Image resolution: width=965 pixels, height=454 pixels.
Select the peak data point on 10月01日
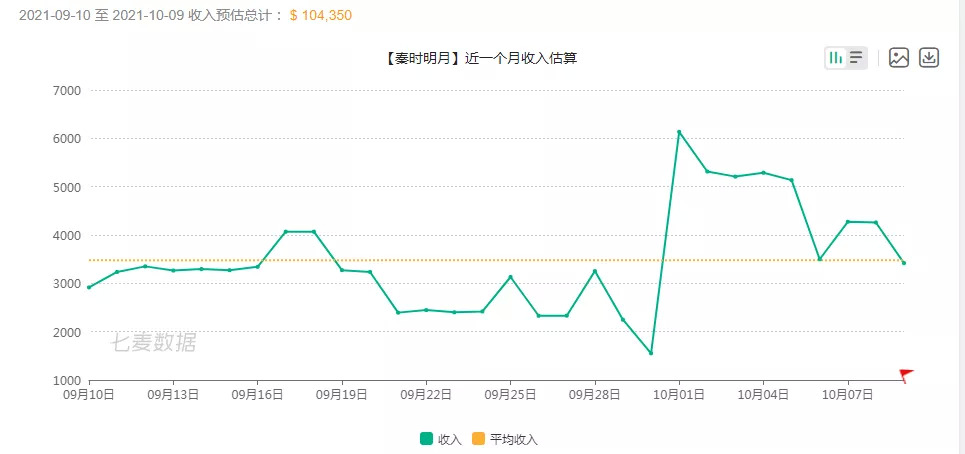point(679,132)
